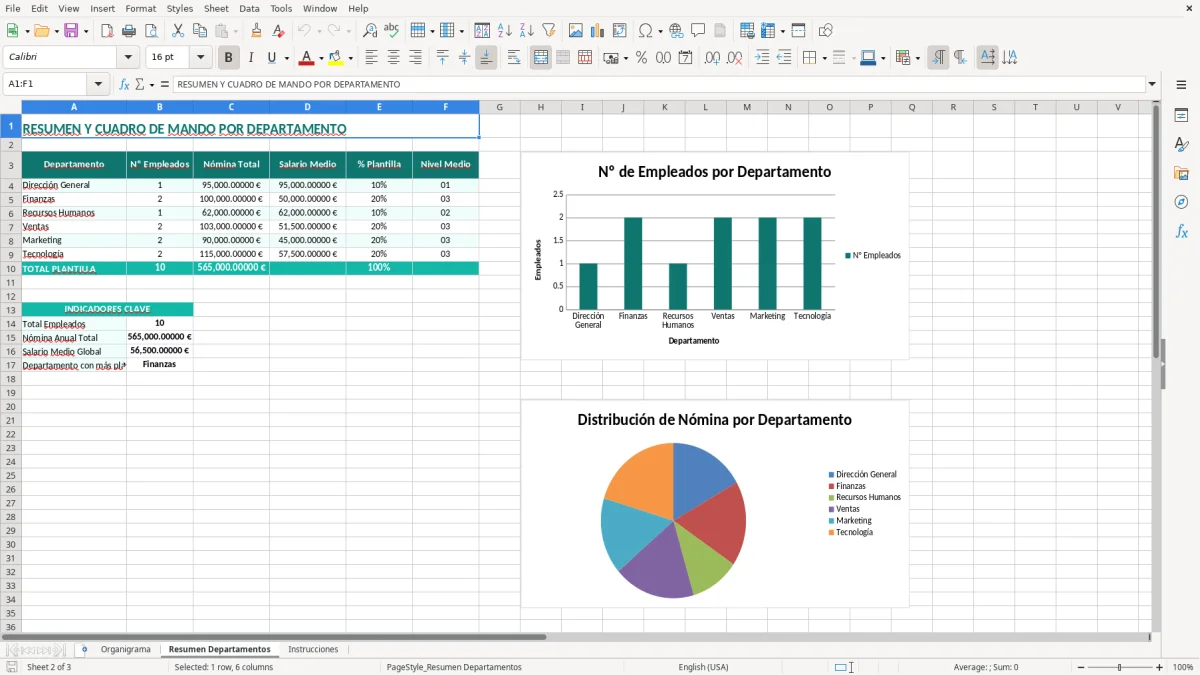Screen dimensions: 1200x675
Task: Toggle the AutoFilter funnel icon
Action: [x=548, y=31]
